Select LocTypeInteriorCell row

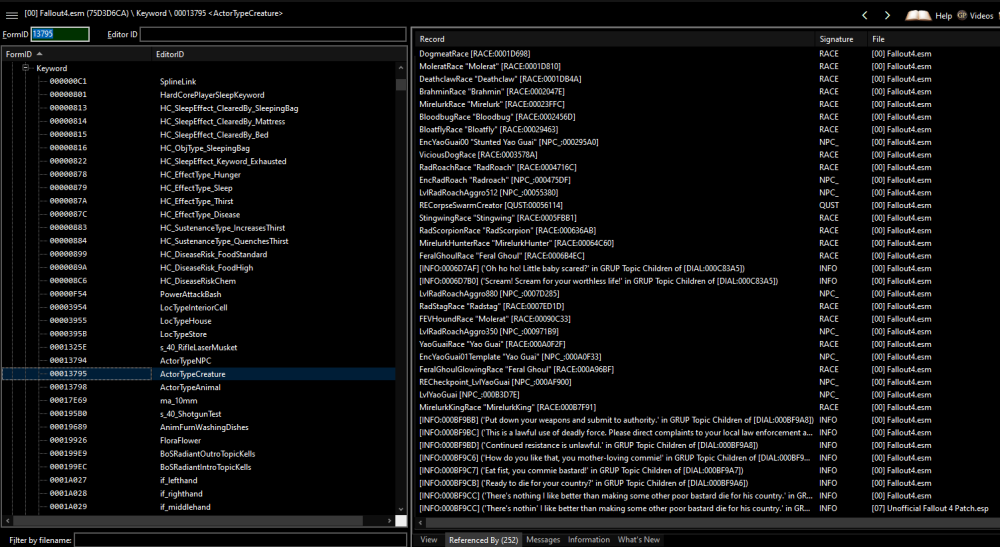pos(199,307)
